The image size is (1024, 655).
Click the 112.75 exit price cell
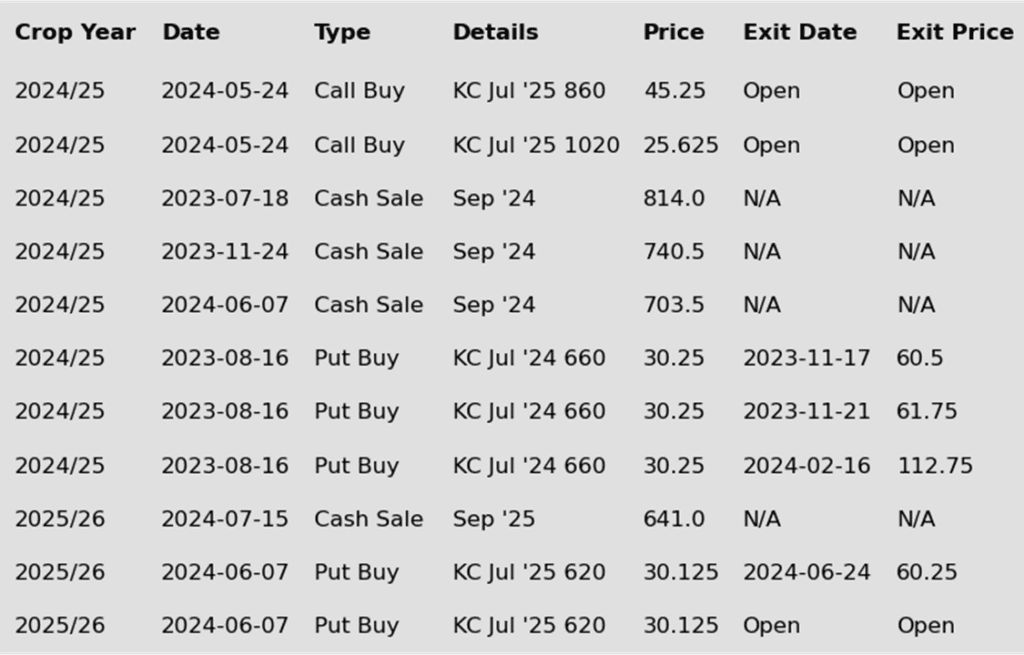[x=935, y=466]
